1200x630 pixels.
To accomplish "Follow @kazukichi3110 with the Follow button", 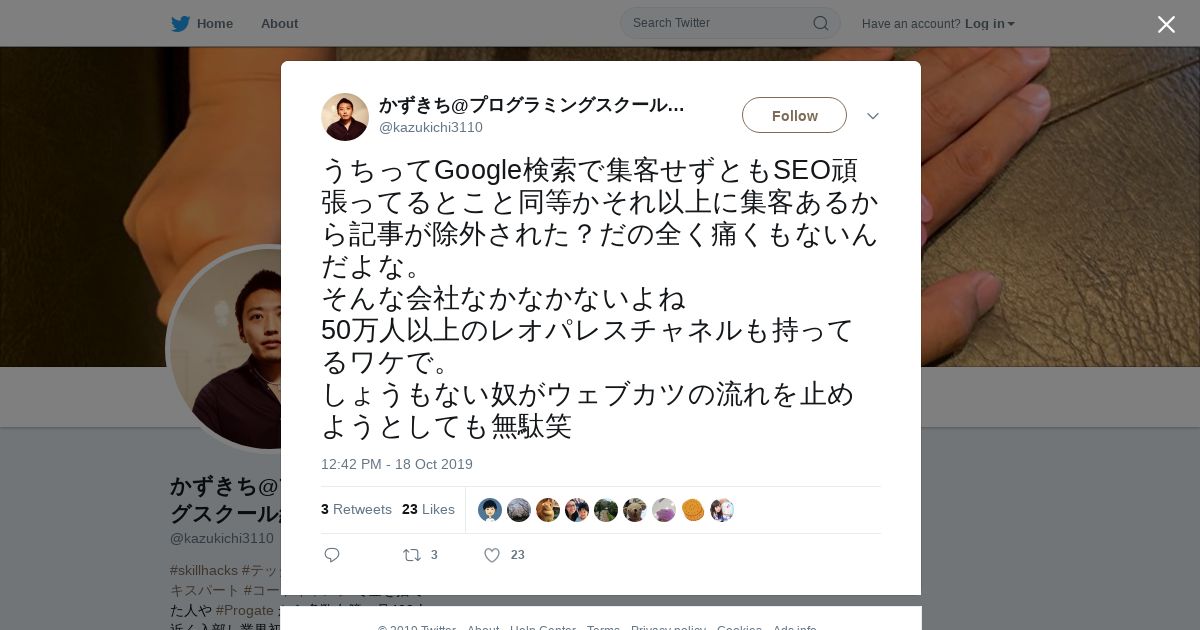I will (794, 115).
